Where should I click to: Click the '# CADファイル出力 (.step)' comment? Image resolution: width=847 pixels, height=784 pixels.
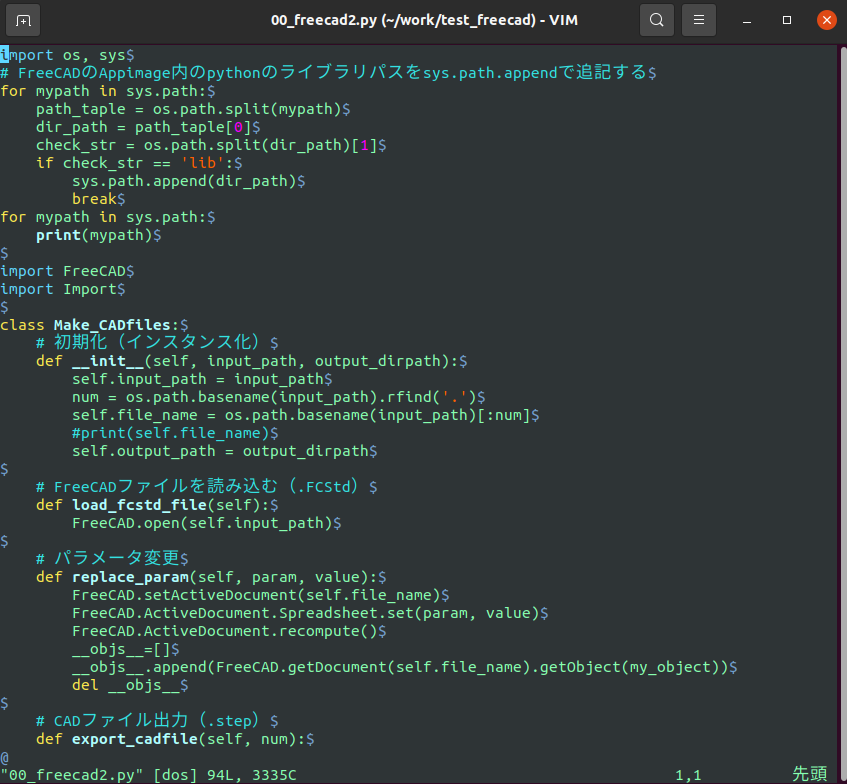pyautogui.click(x=157, y=721)
